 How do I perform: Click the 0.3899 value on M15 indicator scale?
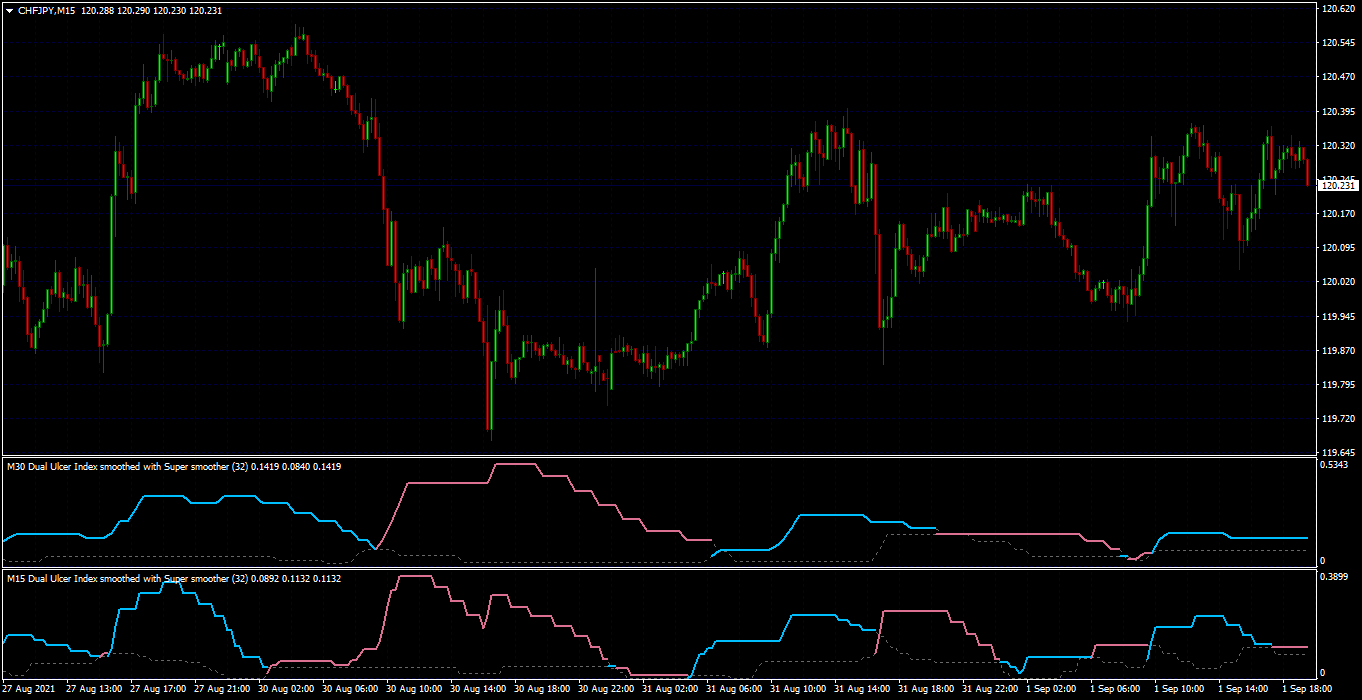click(x=1335, y=577)
